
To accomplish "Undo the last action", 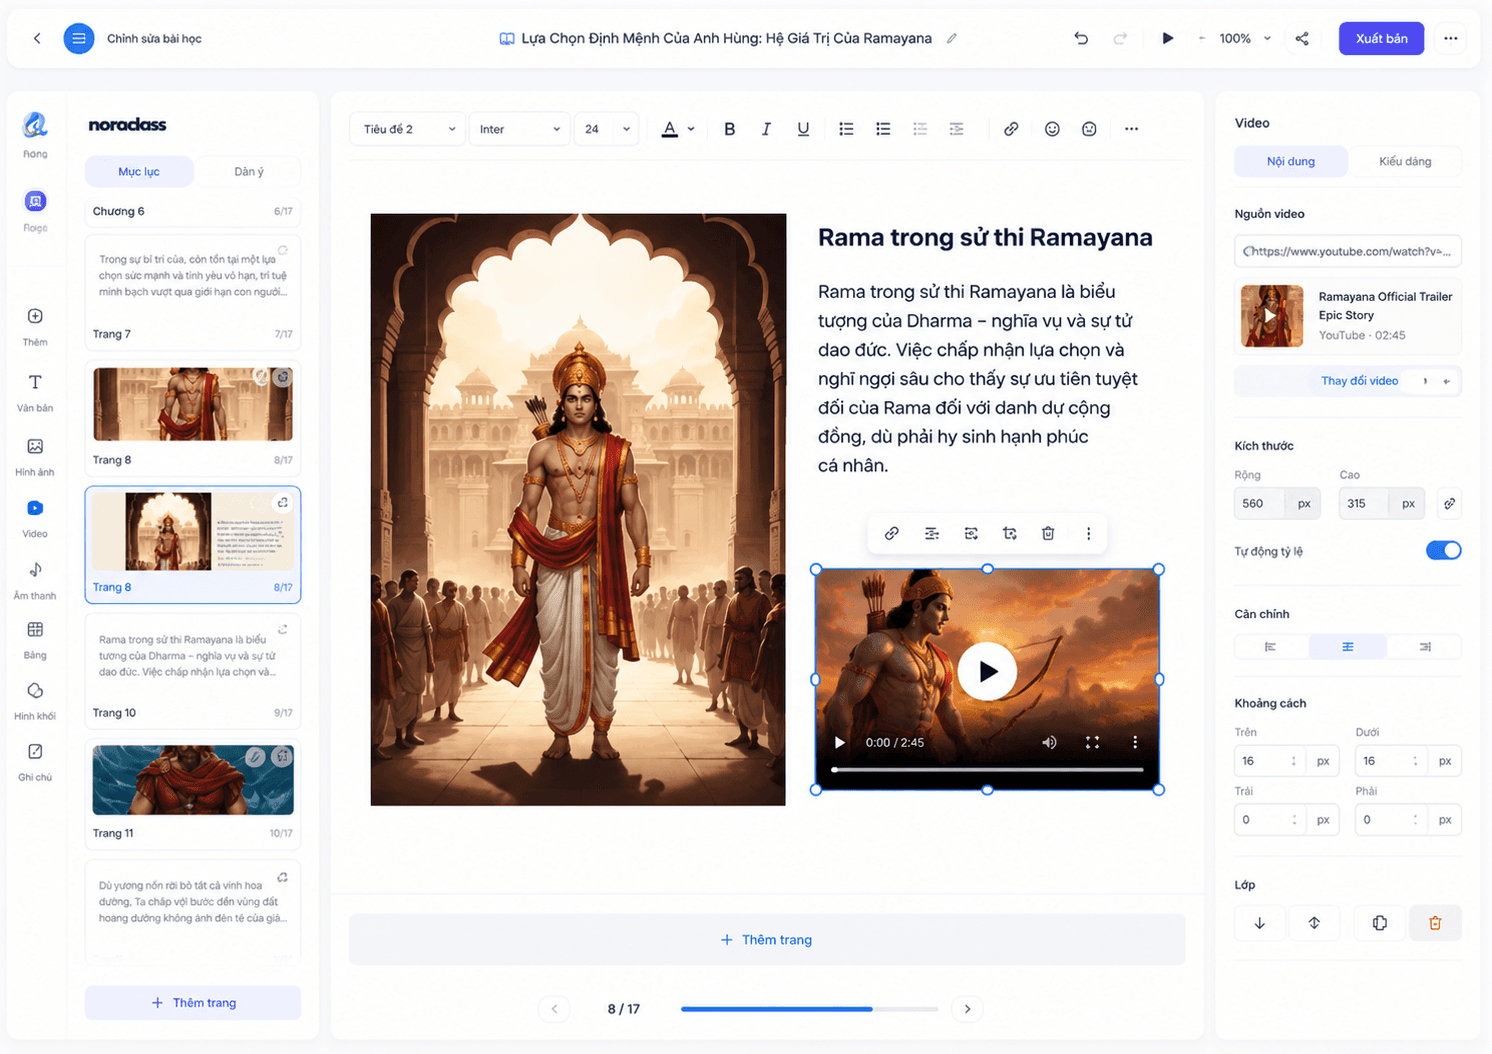I will (x=1081, y=38).
